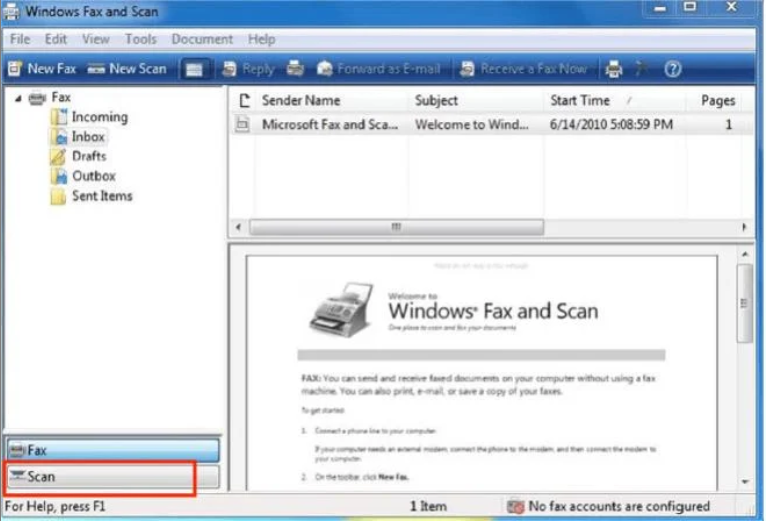Switch to Fax view at bottom
This screenshot has height=521, width=766.
point(113,450)
